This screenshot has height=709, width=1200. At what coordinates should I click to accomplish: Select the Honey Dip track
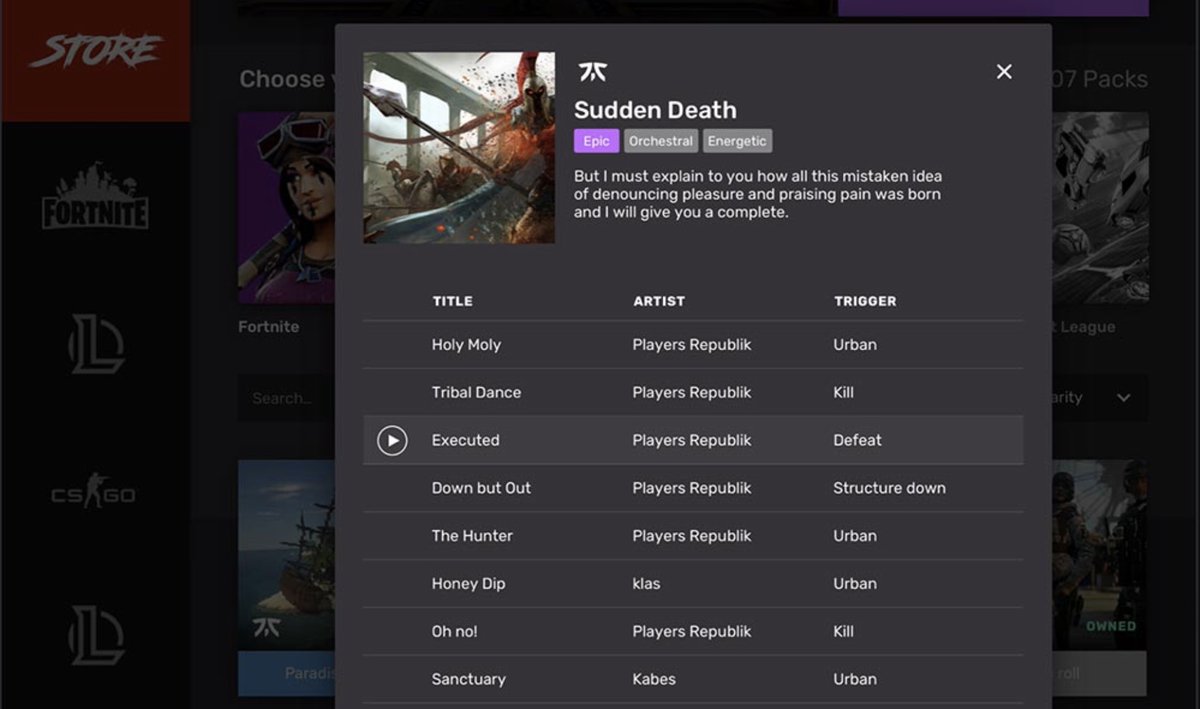(468, 584)
